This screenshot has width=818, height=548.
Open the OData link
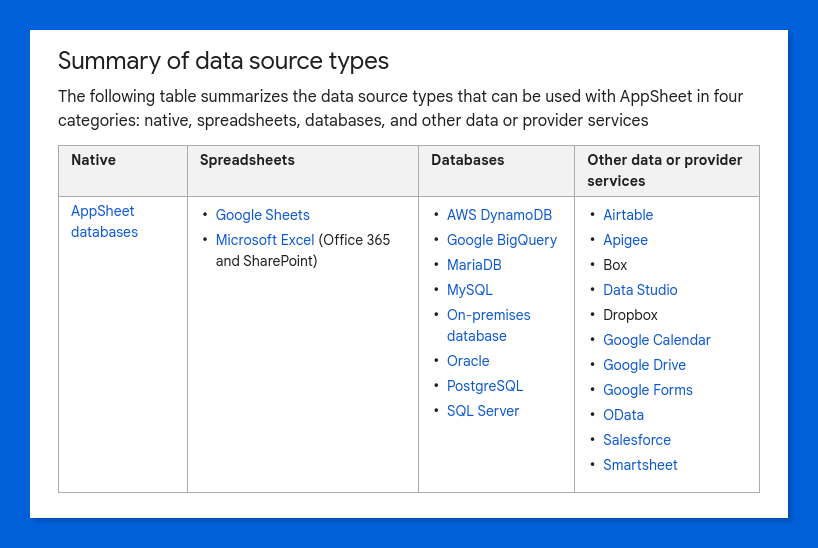(623, 415)
